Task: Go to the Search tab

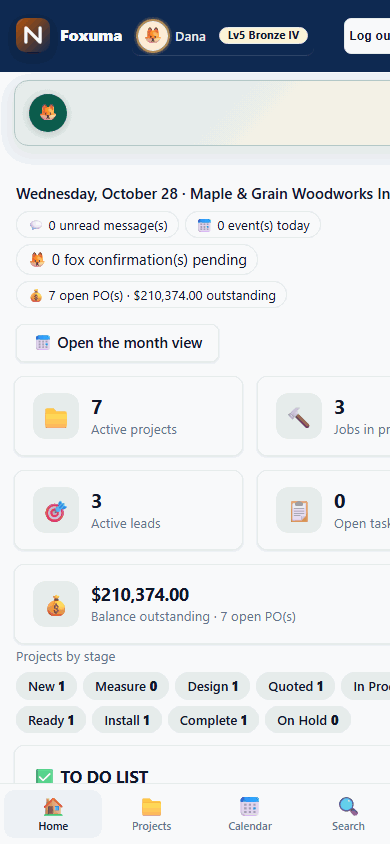Action: click(x=348, y=814)
